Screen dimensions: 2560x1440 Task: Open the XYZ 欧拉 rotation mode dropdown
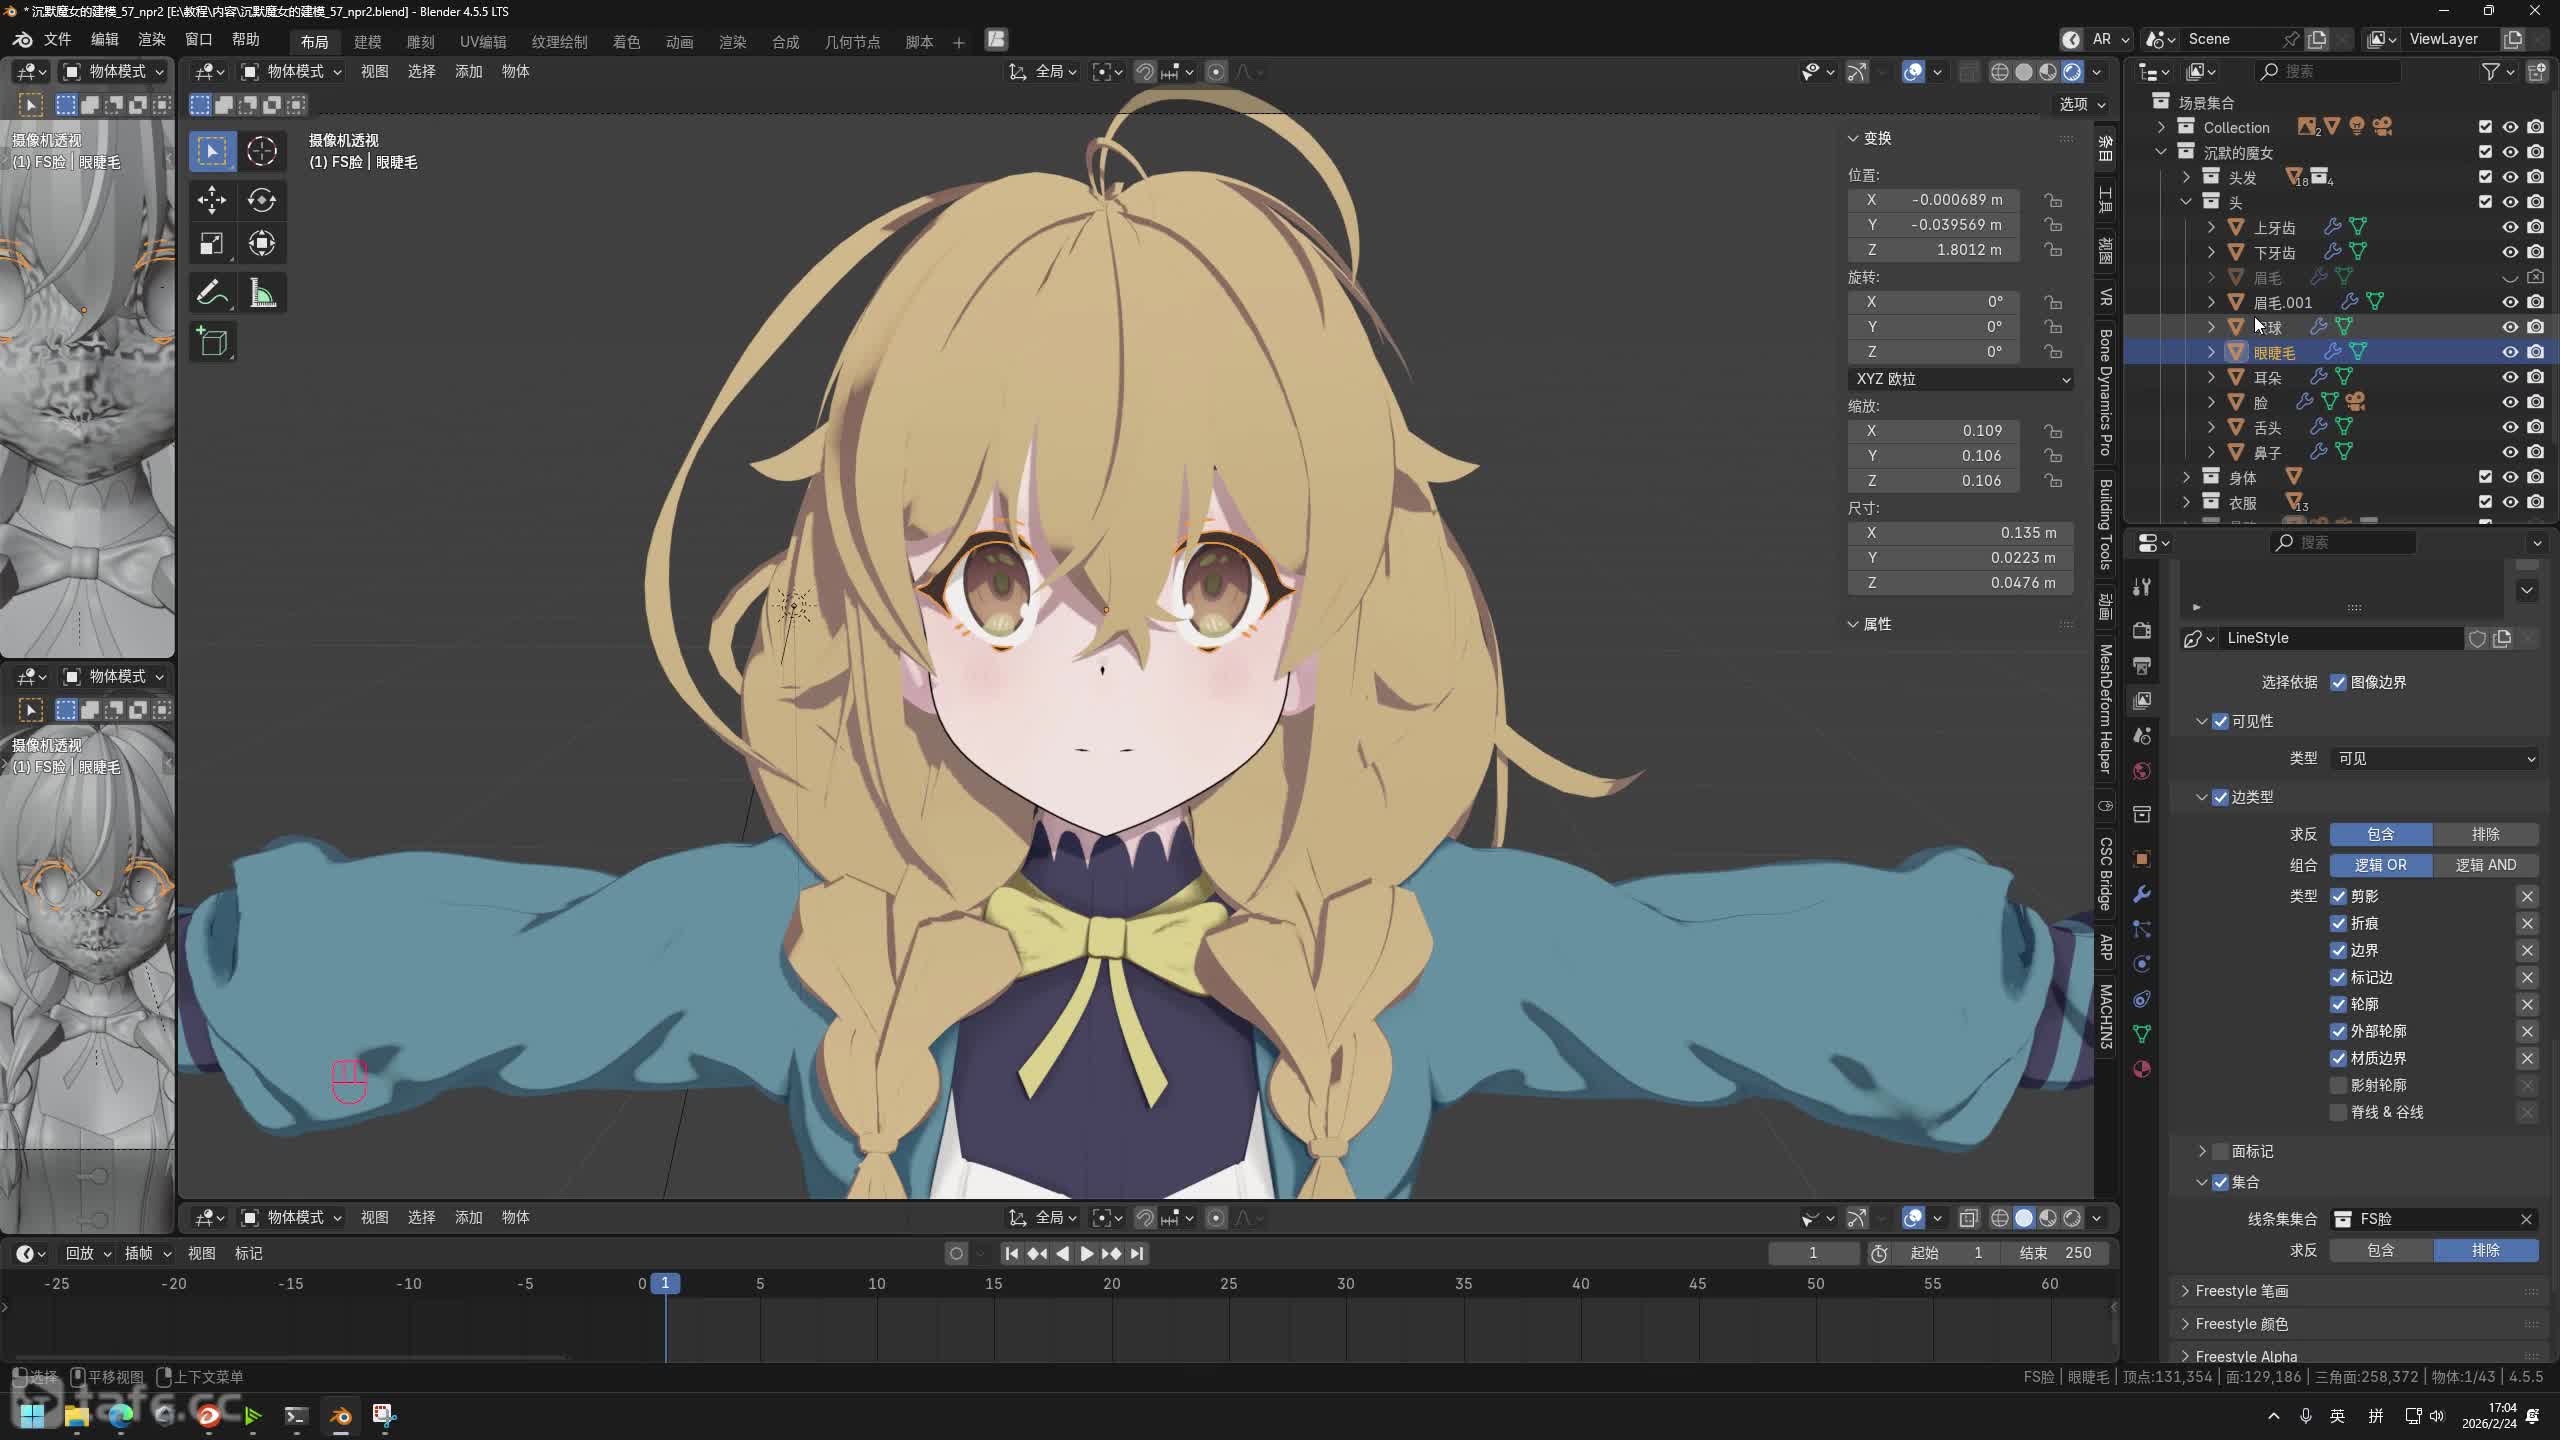[x=1960, y=379]
